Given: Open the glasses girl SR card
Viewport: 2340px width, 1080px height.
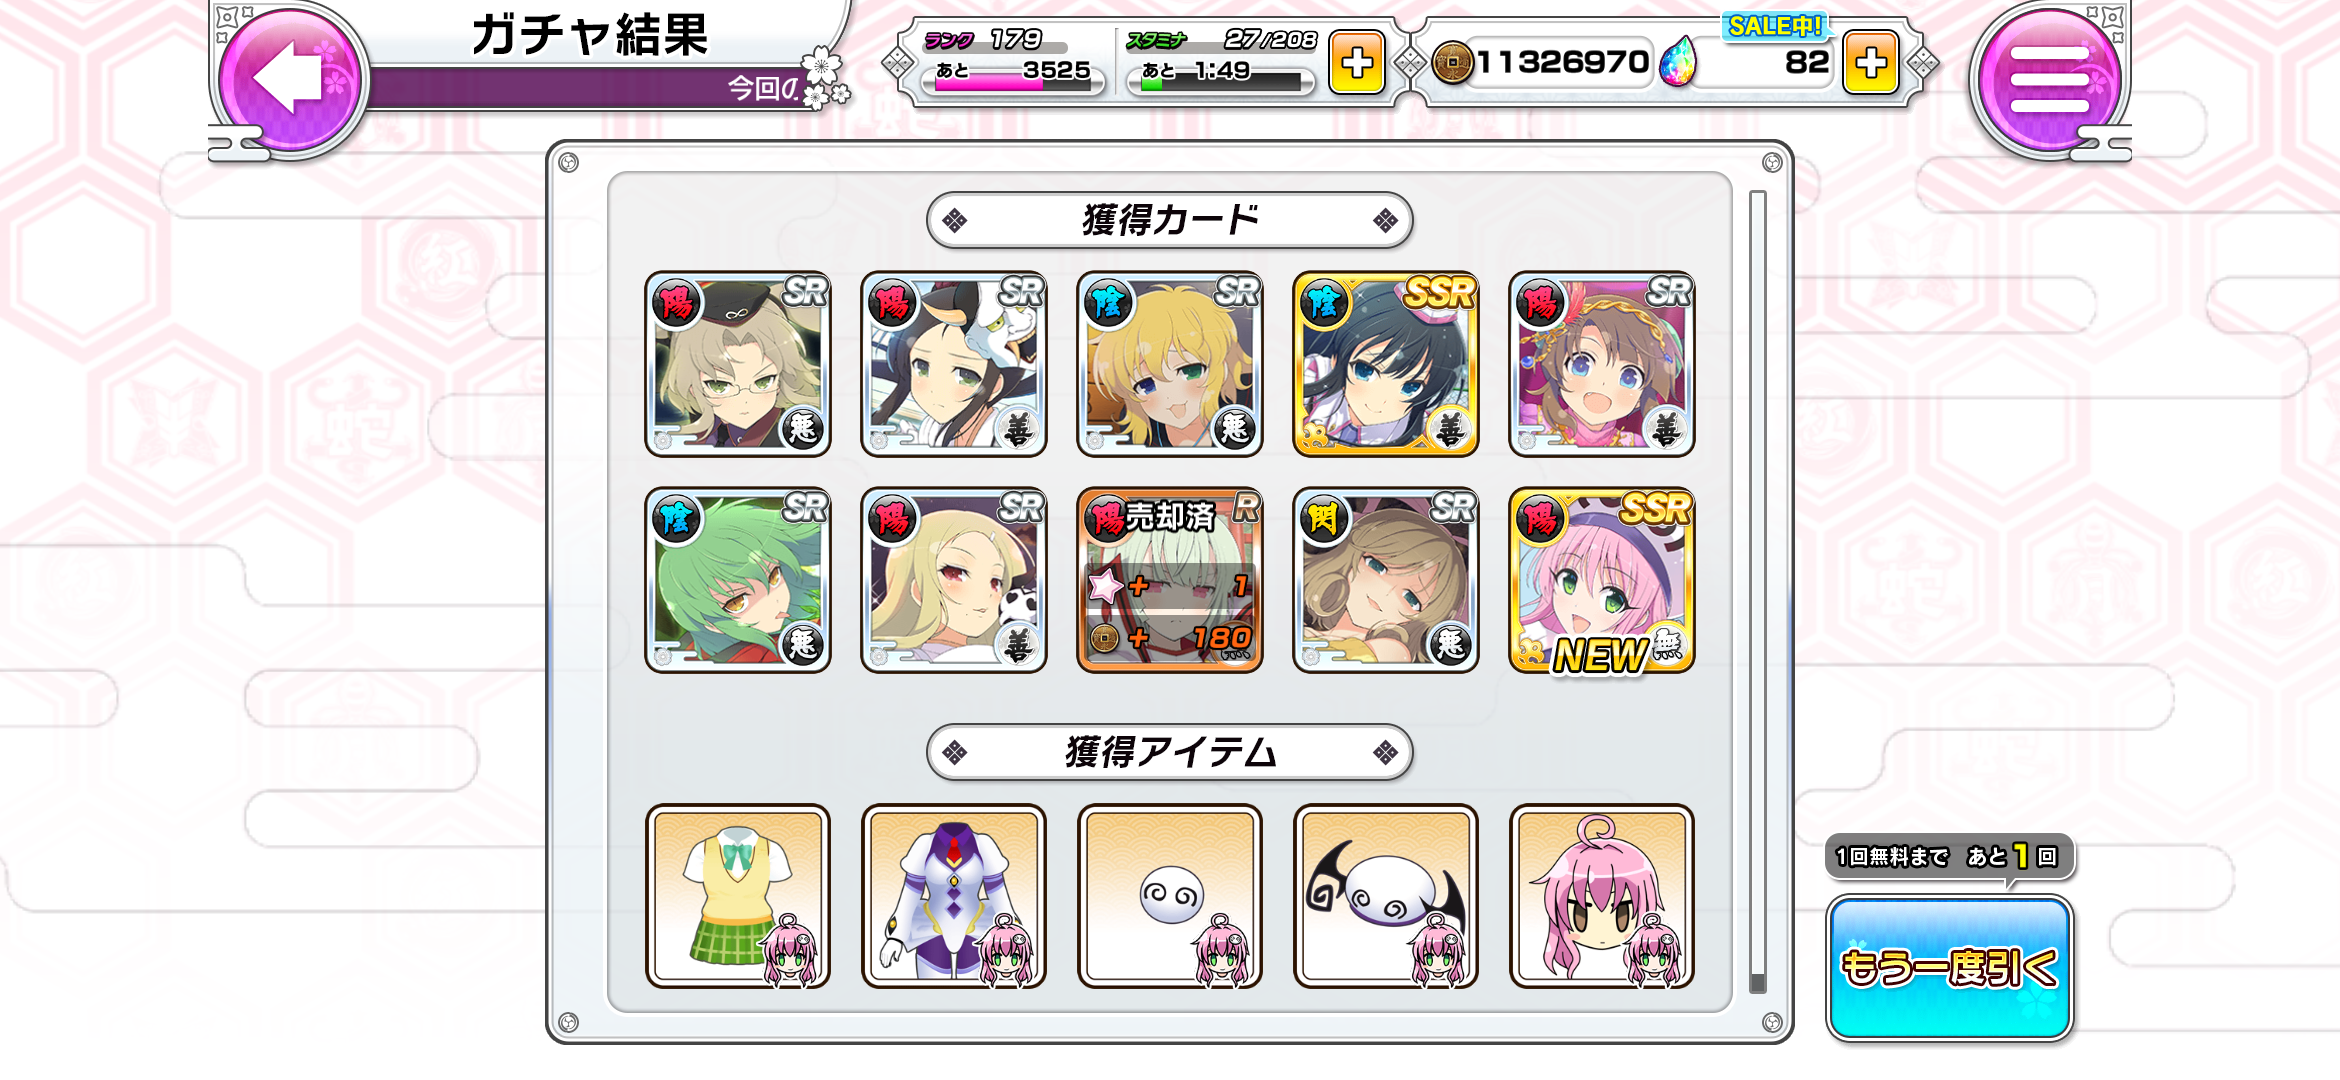Looking at the screenshot, I should coord(738,364).
